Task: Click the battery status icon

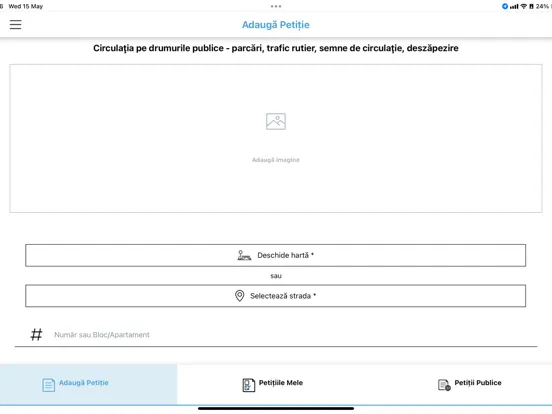Action: 532,6
